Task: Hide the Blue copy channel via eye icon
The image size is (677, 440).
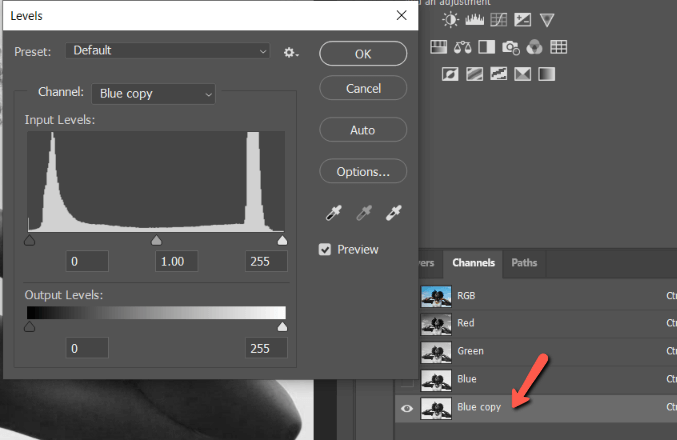Action: [x=406, y=407]
